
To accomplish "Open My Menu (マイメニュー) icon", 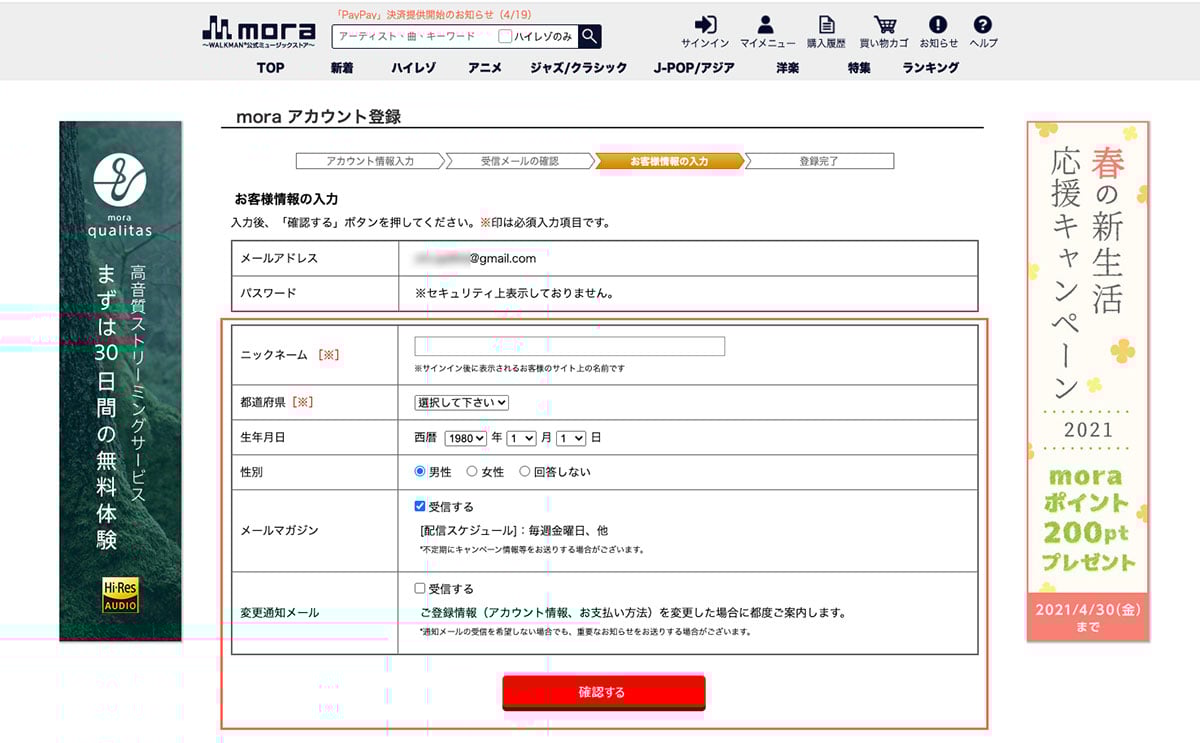I will click(767, 31).
